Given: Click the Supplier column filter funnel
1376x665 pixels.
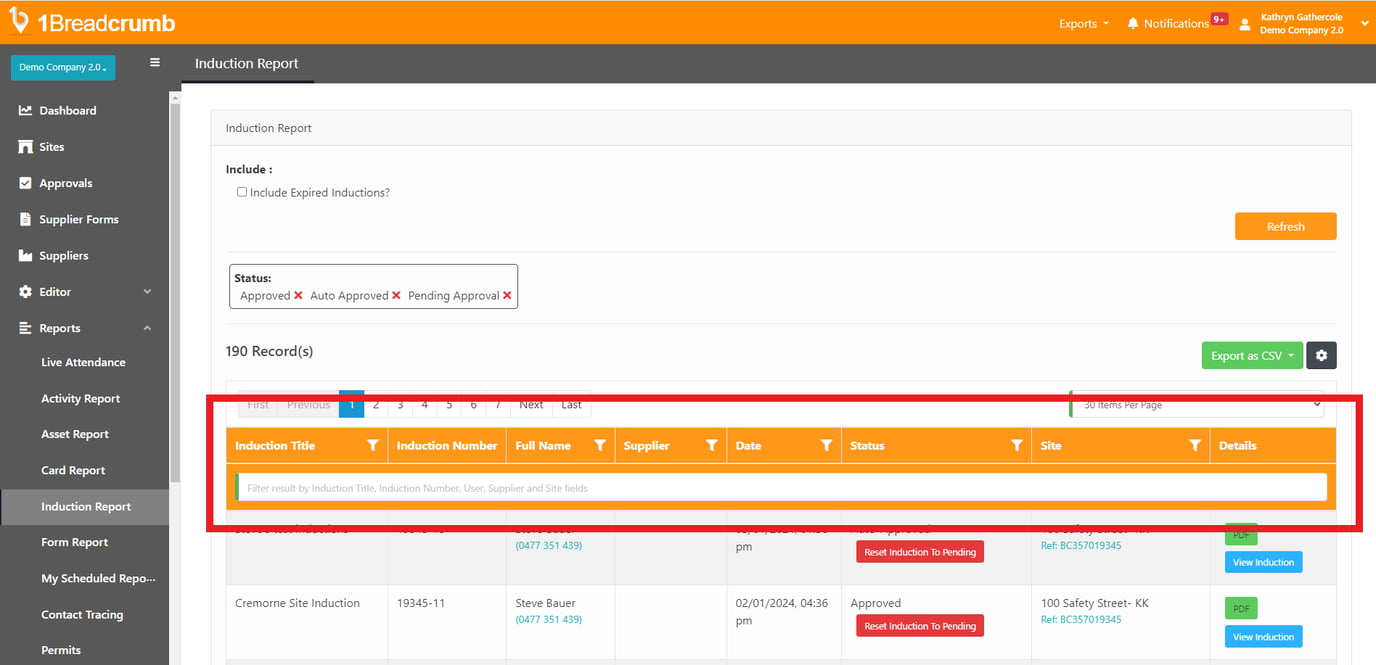Looking at the screenshot, I should pyautogui.click(x=711, y=445).
